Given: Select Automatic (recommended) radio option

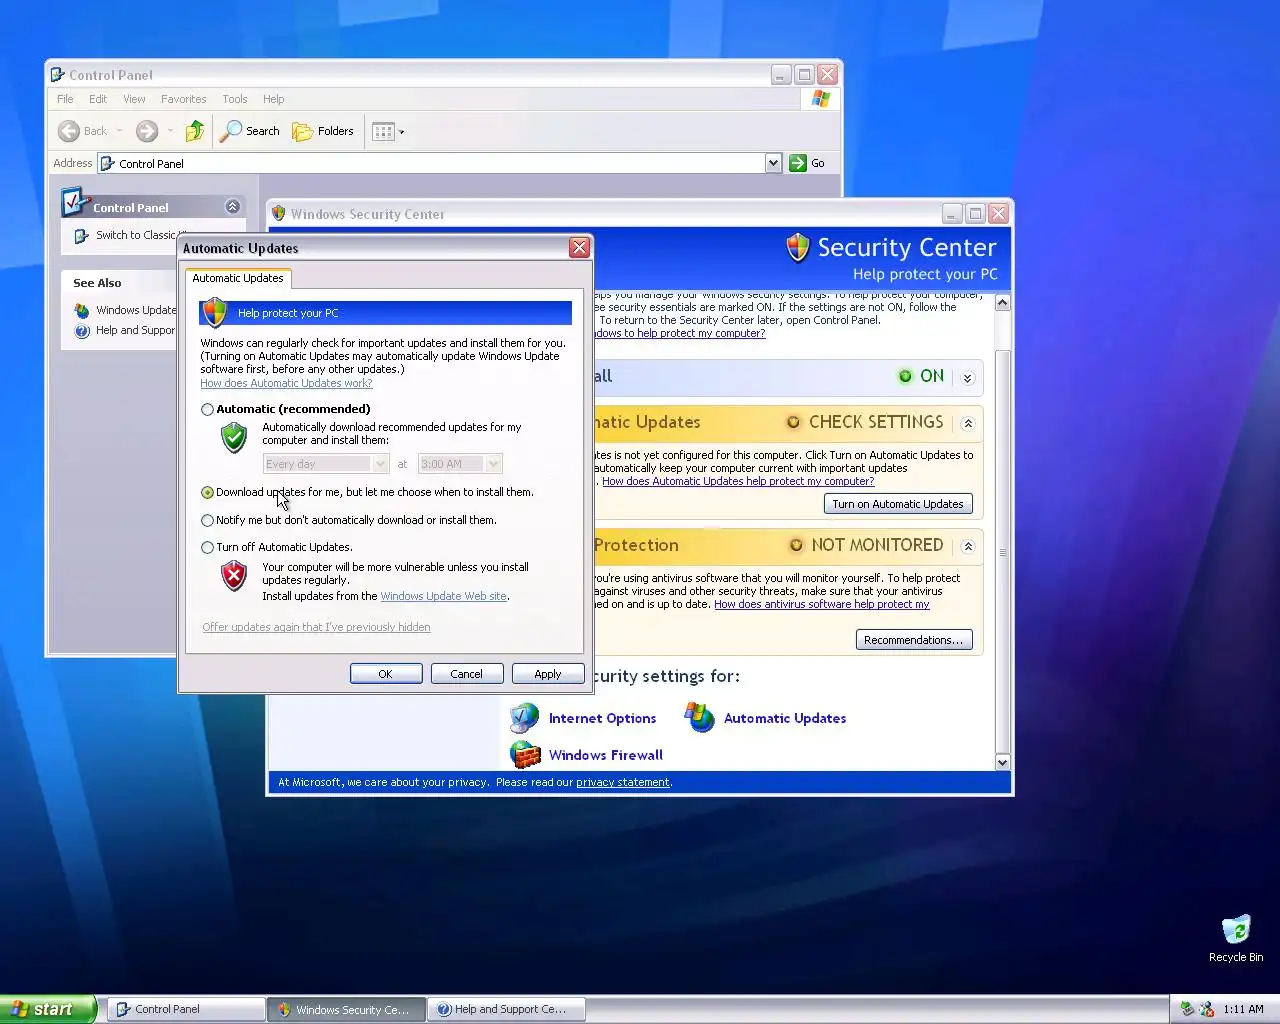Looking at the screenshot, I should tap(207, 409).
